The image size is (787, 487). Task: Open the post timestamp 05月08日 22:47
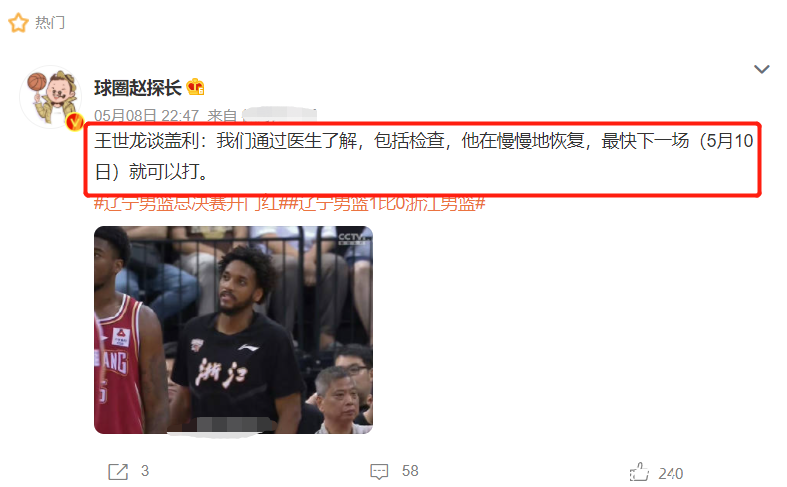pyautogui.click(x=147, y=116)
